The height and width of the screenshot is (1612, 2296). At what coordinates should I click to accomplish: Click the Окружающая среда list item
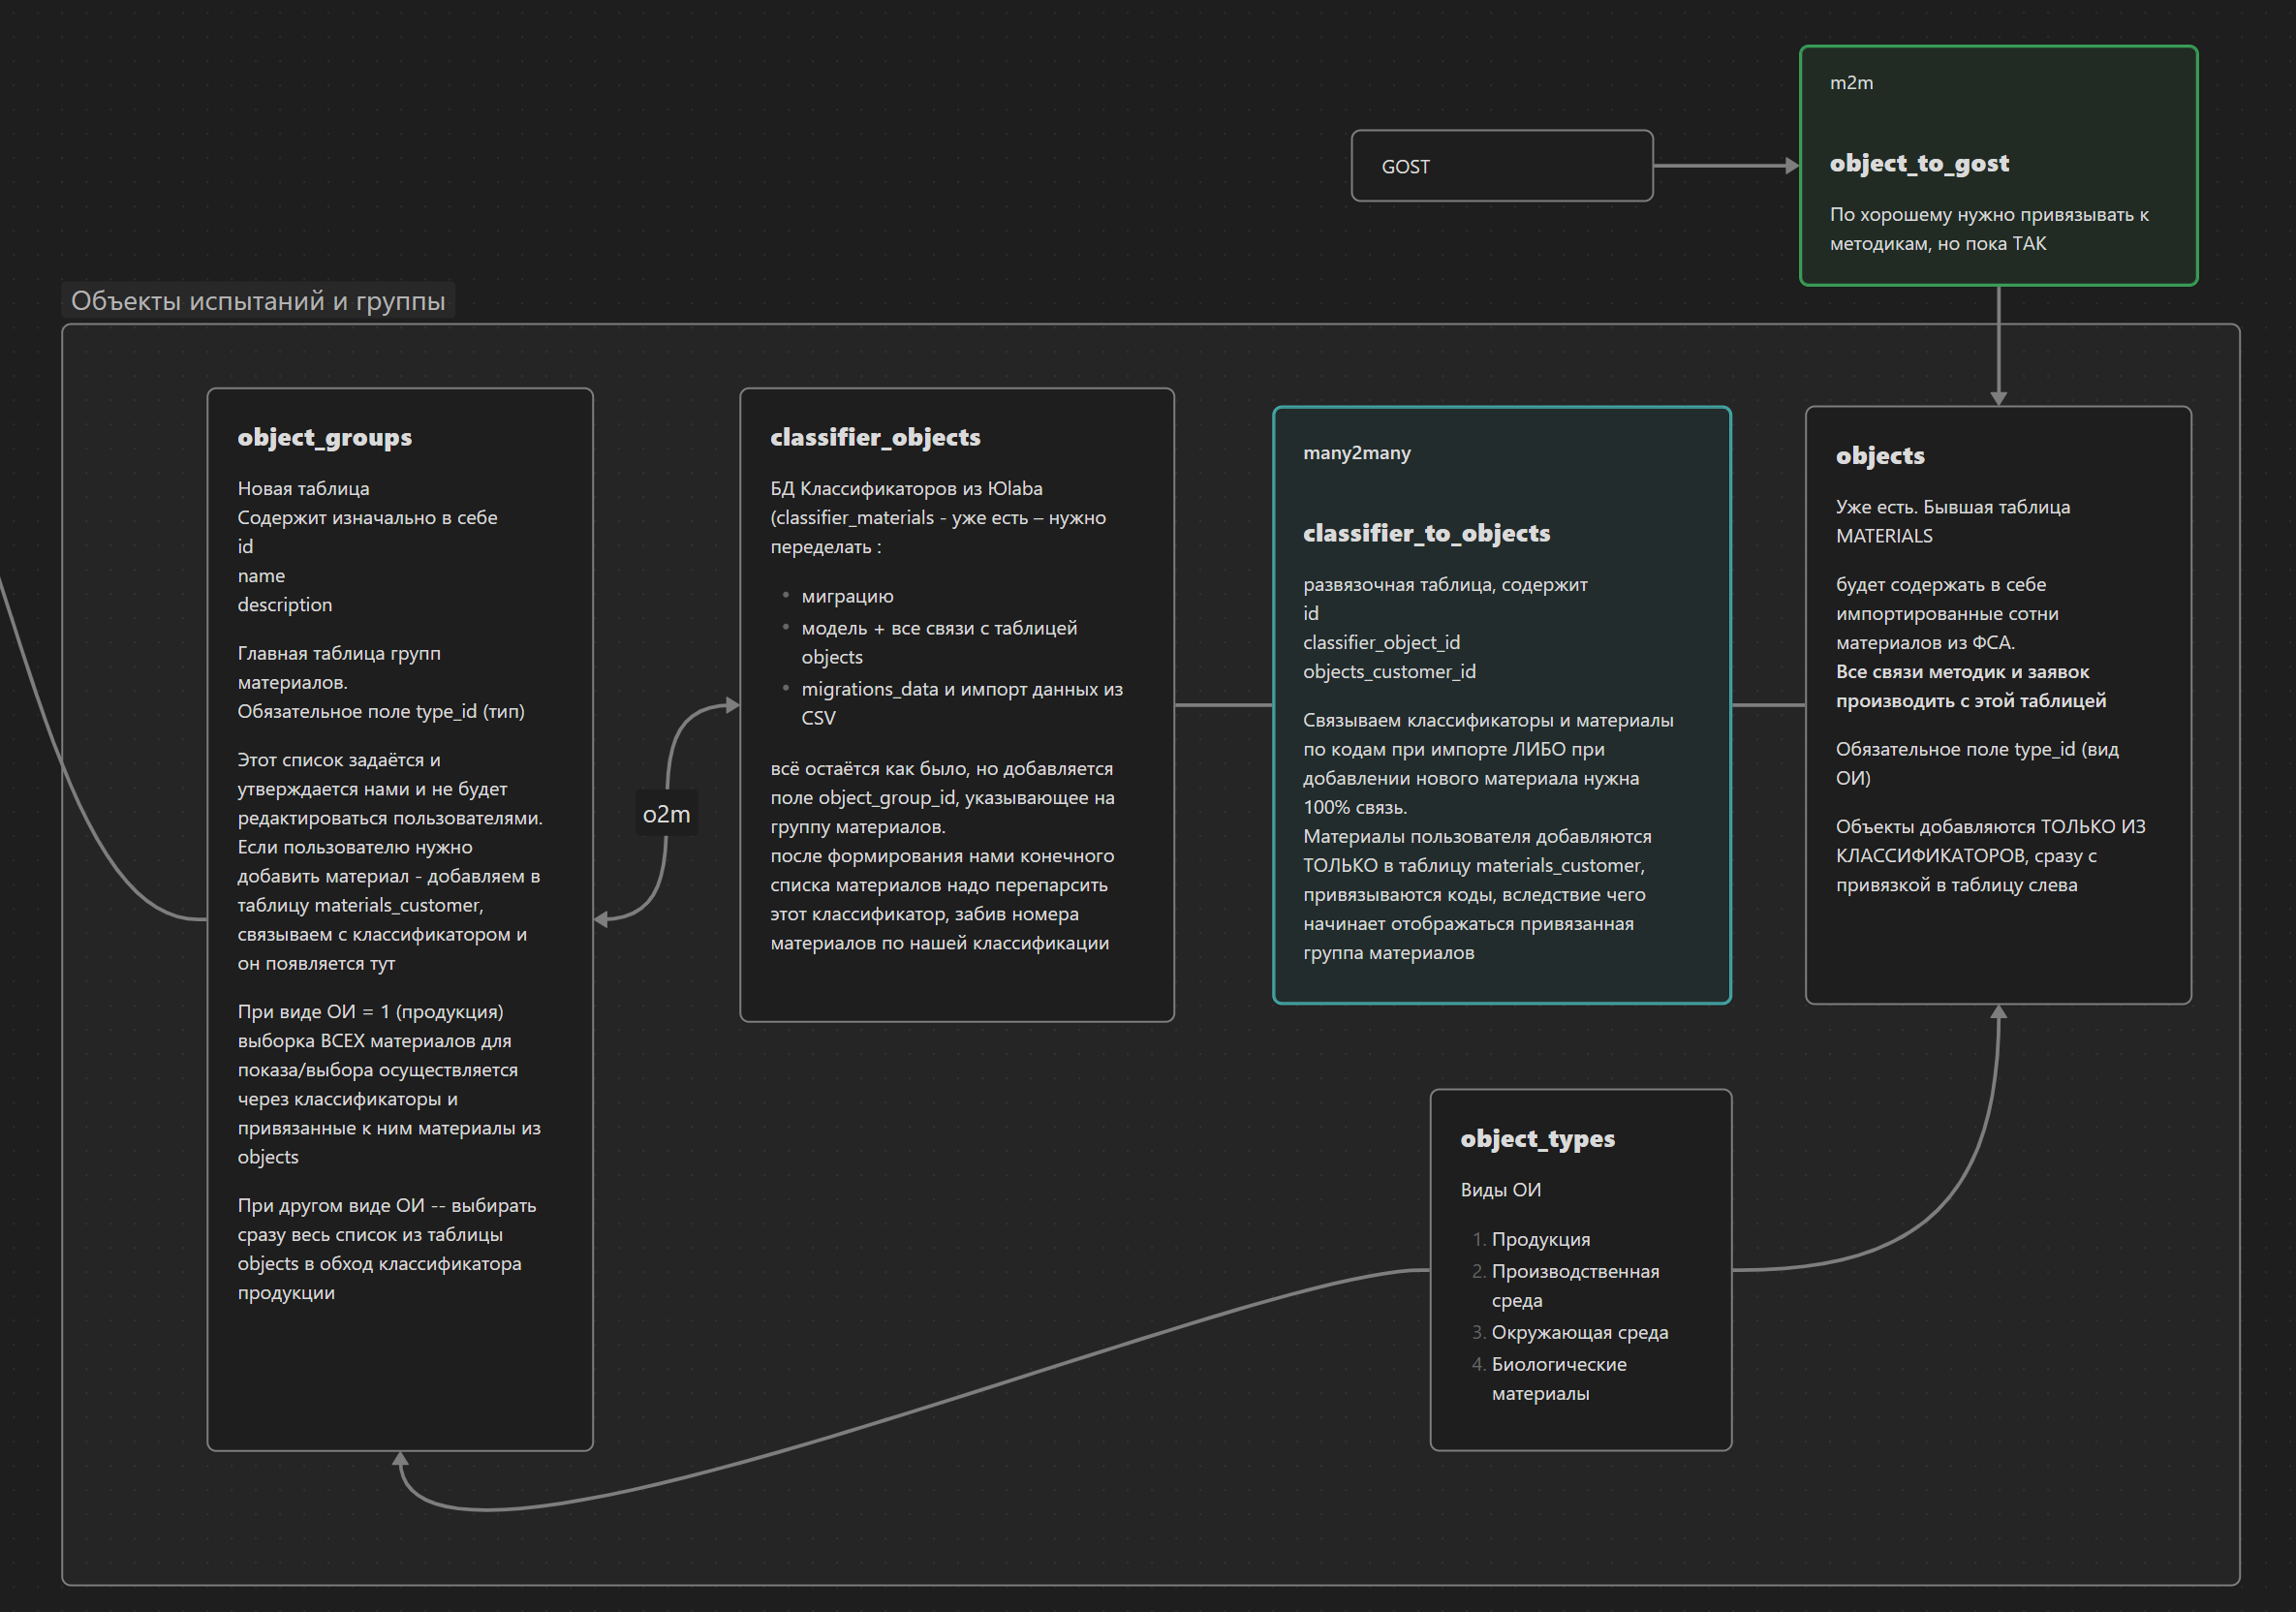click(1579, 1332)
